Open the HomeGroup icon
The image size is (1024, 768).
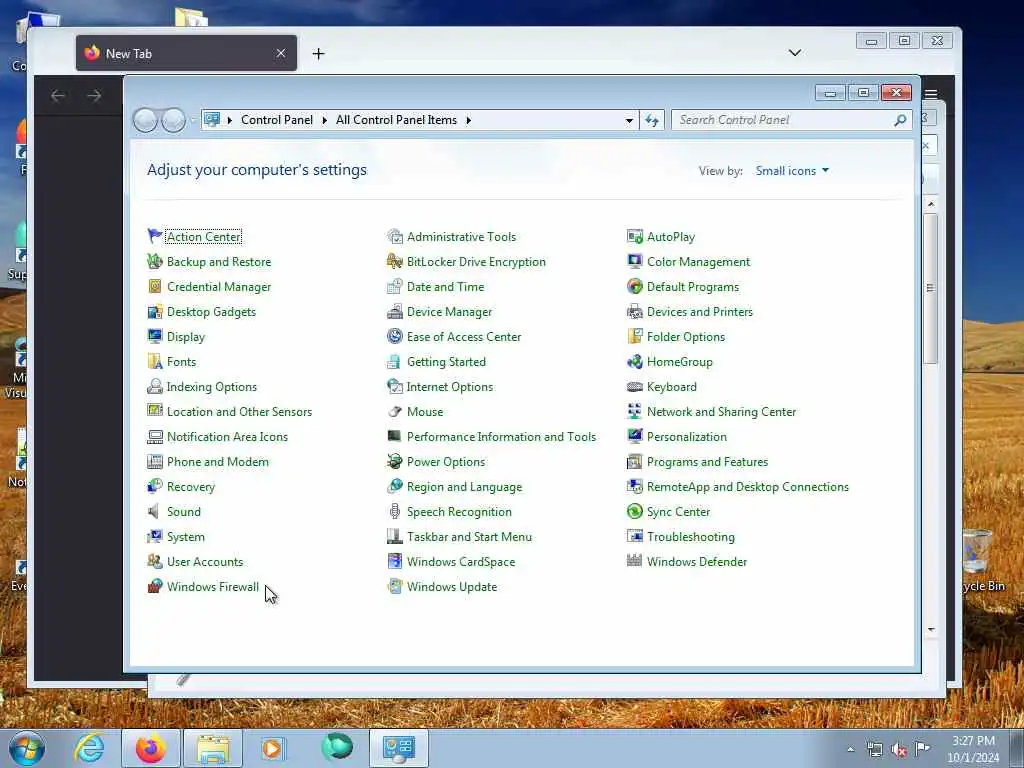(x=635, y=362)
